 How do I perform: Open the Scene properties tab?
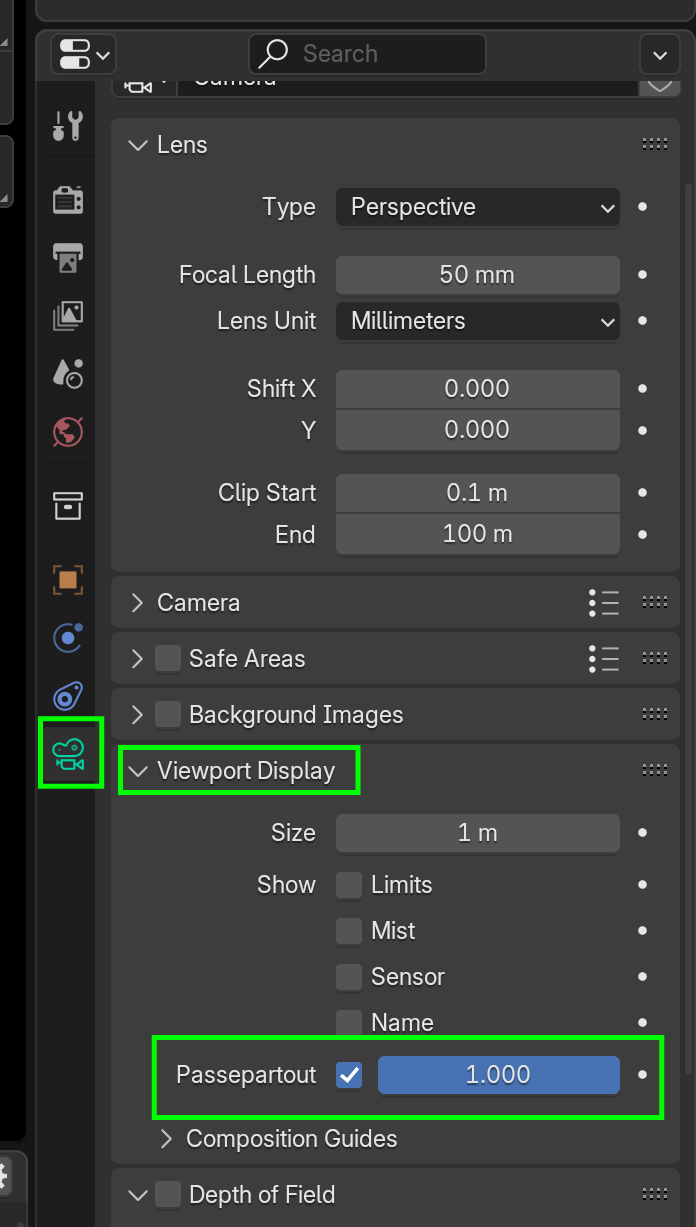68,373
